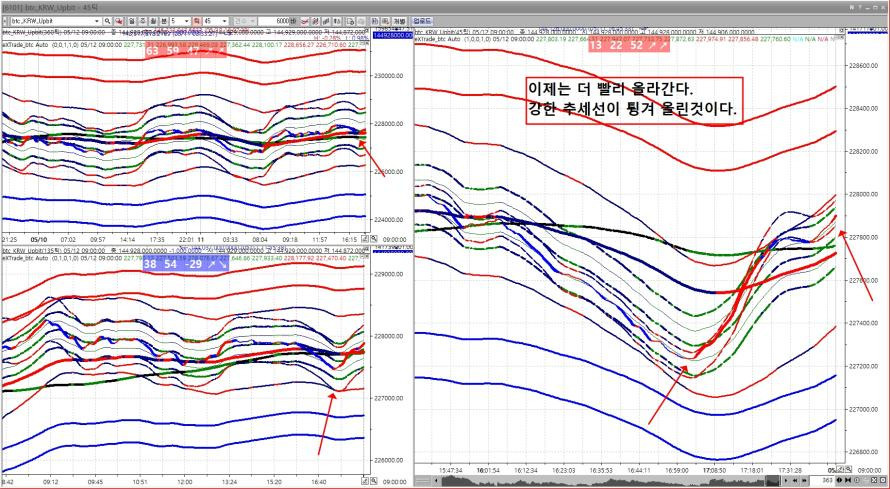Click the bowtie compress icon in bottom bar

[848, 480]
